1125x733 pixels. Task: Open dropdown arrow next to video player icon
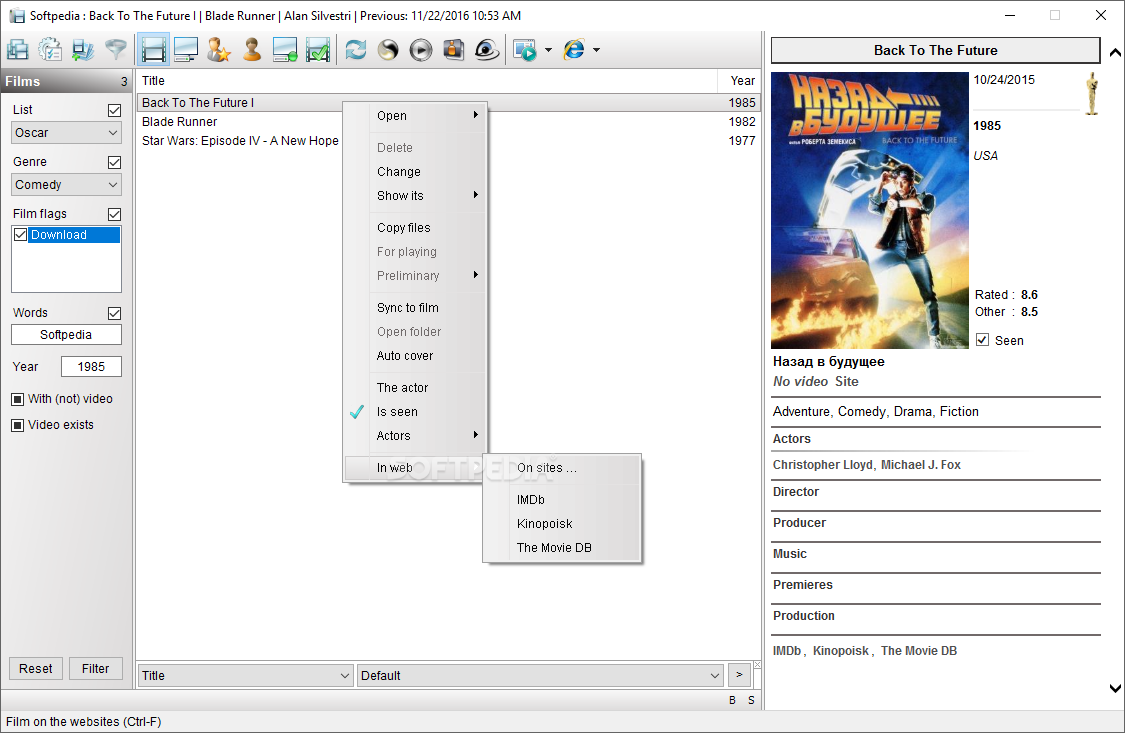click(548, 49)
